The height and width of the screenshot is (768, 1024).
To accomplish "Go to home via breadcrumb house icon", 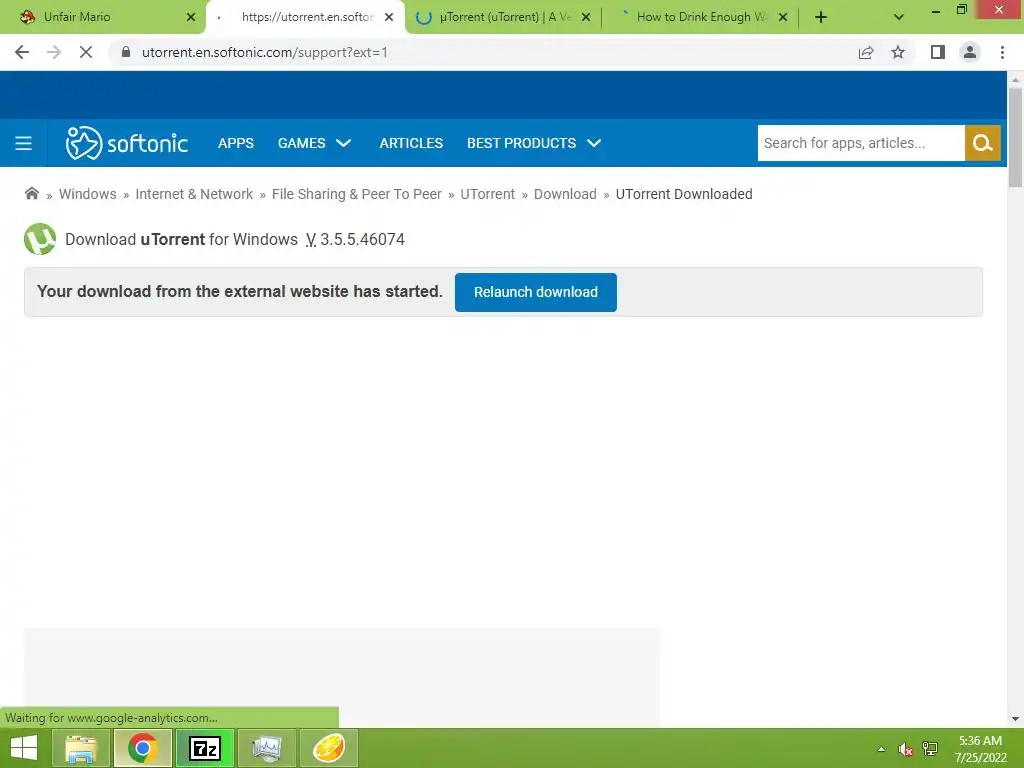I will pos(31,193).
